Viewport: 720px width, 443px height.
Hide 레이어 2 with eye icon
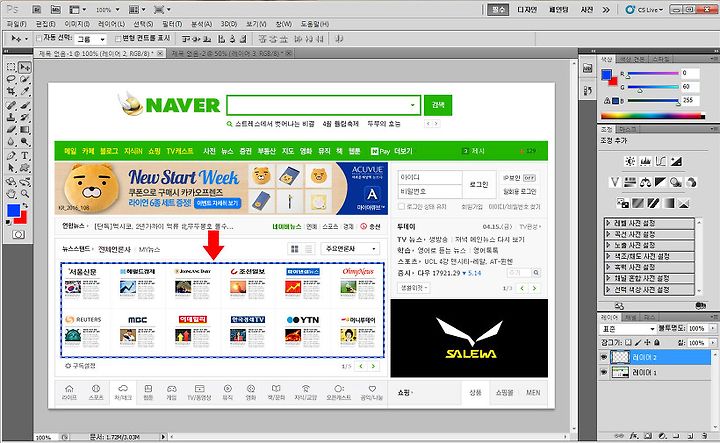(603, 357)
